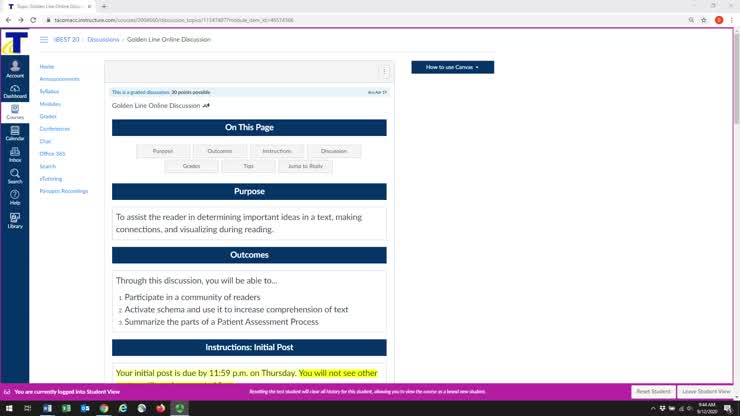Screen dimensions: 740x416
Task: Select the Golden Line Online Discussion browser tab
Action: [x=50, y=7]
